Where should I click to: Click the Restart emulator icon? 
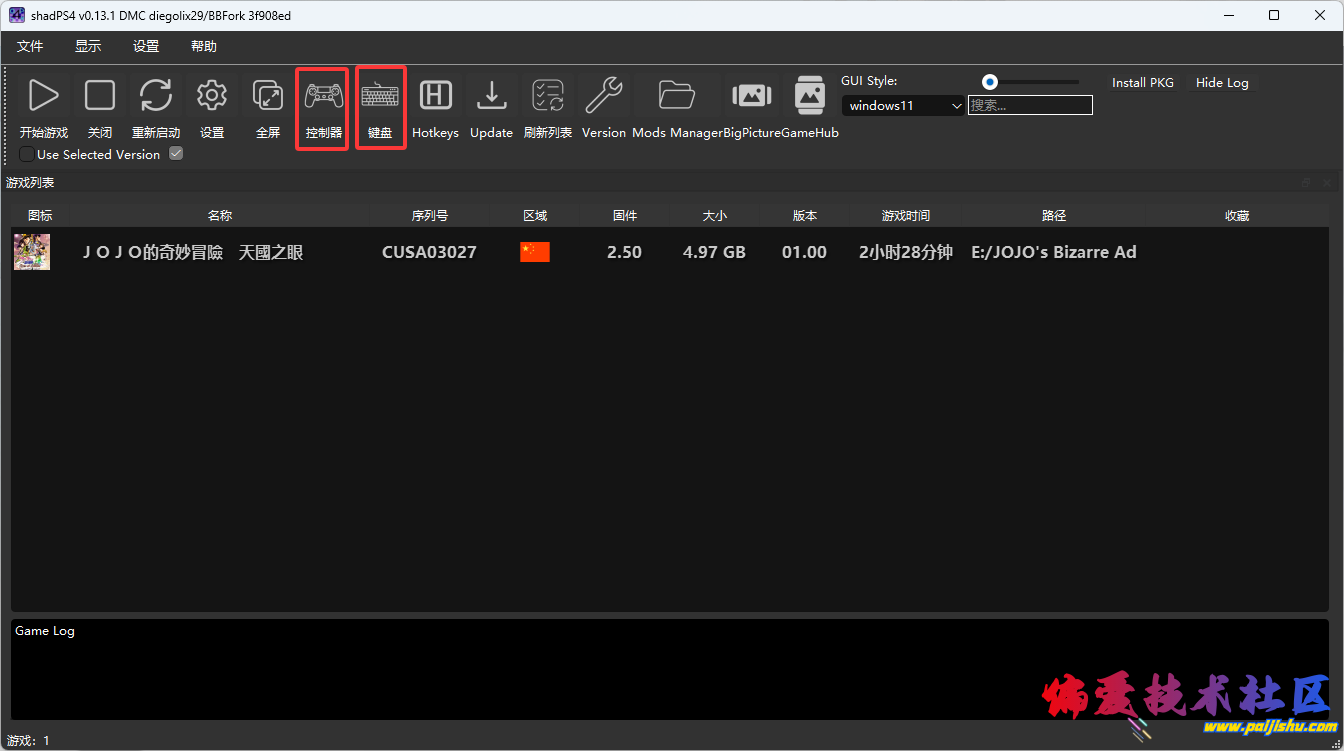156,96
